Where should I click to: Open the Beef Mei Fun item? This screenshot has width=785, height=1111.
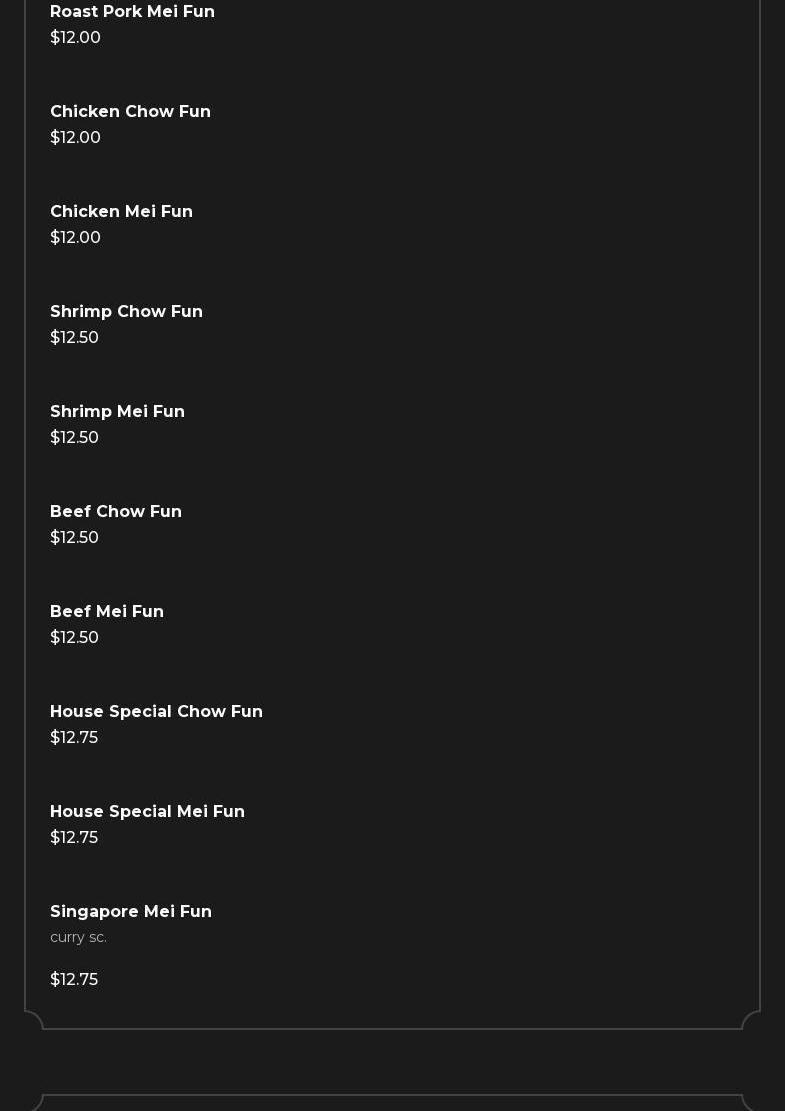point(107,612)
